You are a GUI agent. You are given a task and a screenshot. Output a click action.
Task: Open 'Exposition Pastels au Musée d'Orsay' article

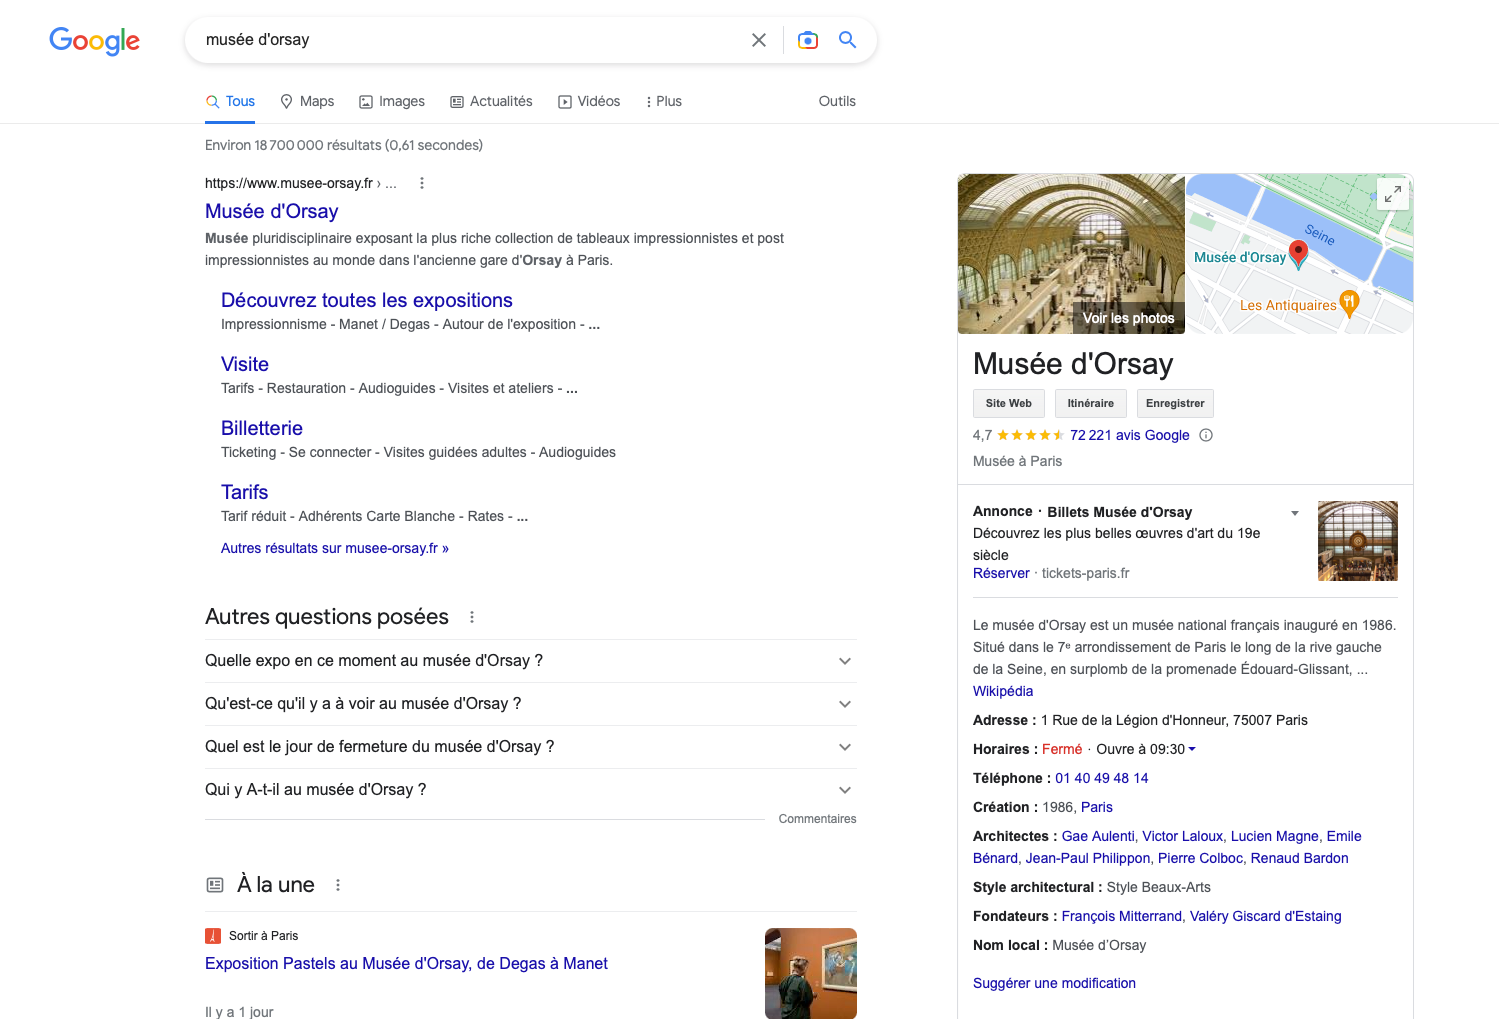406,963
